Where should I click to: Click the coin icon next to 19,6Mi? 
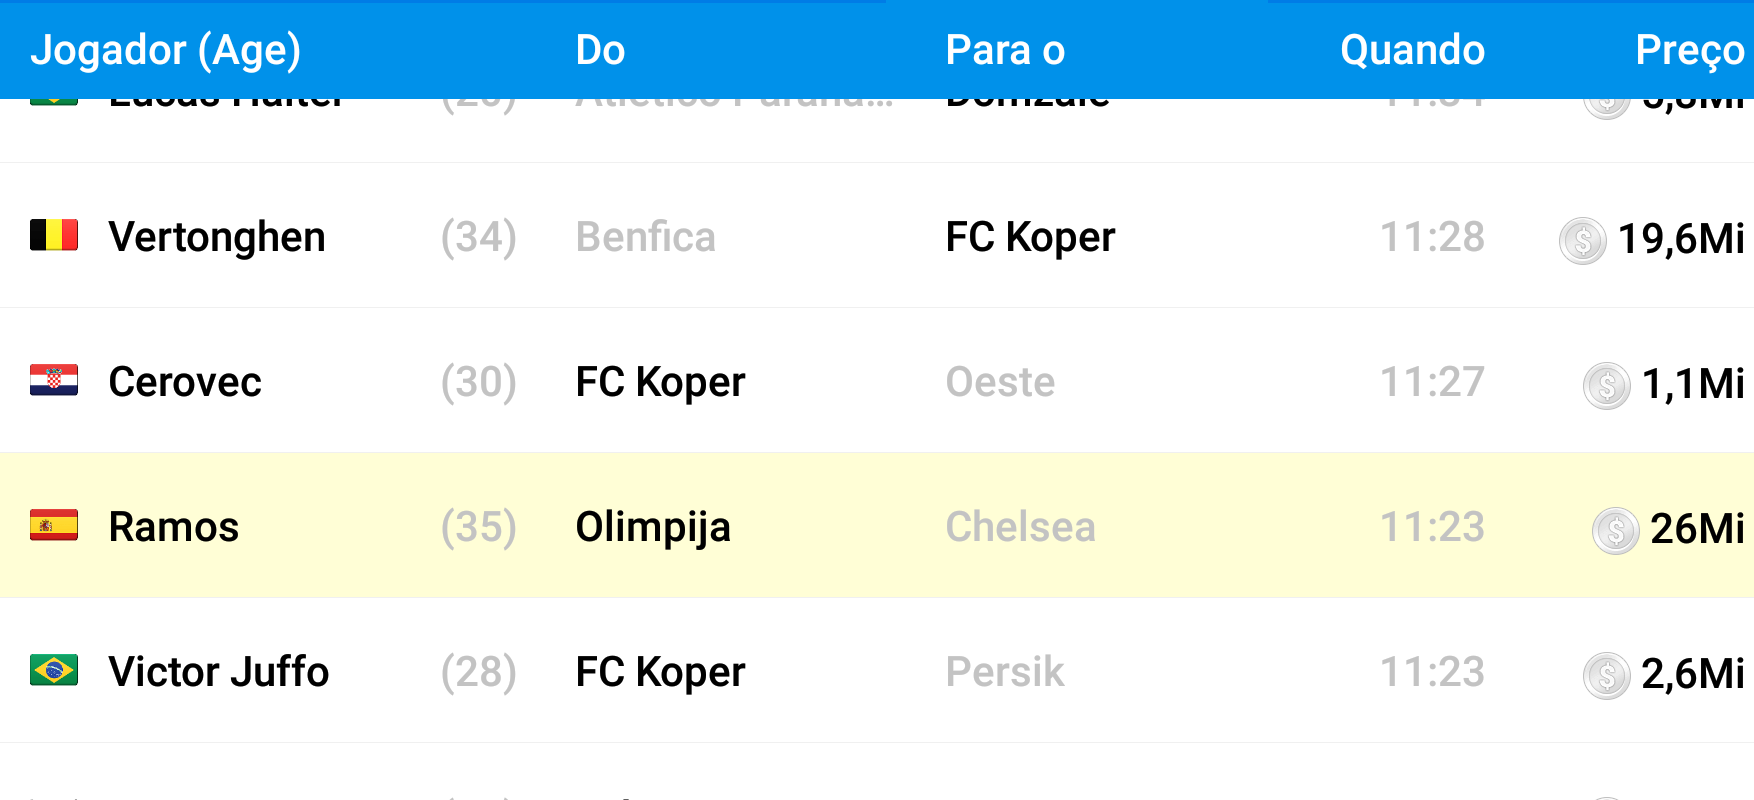pyautogui.click(x=1582, y=240)
